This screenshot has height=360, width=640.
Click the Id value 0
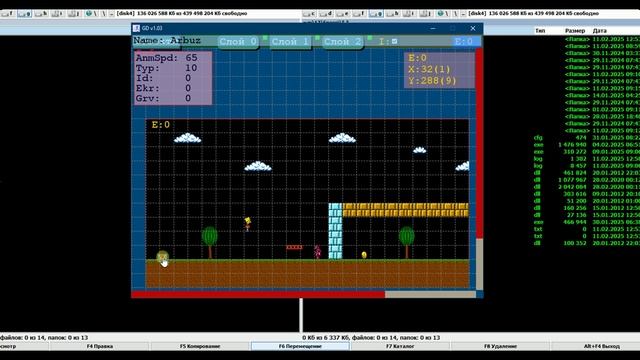pyautogui.click(x=188, y=78)
